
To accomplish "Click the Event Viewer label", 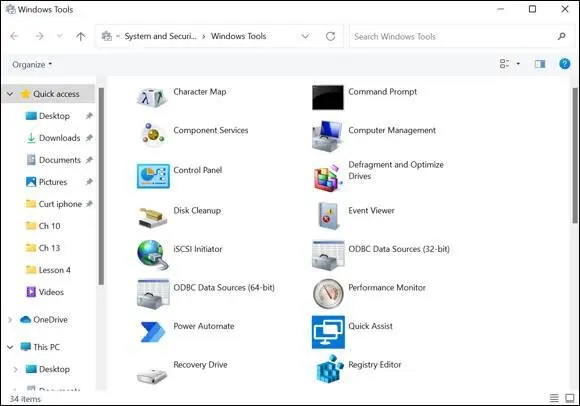I will pyautogui.click(x=371, y=211).
